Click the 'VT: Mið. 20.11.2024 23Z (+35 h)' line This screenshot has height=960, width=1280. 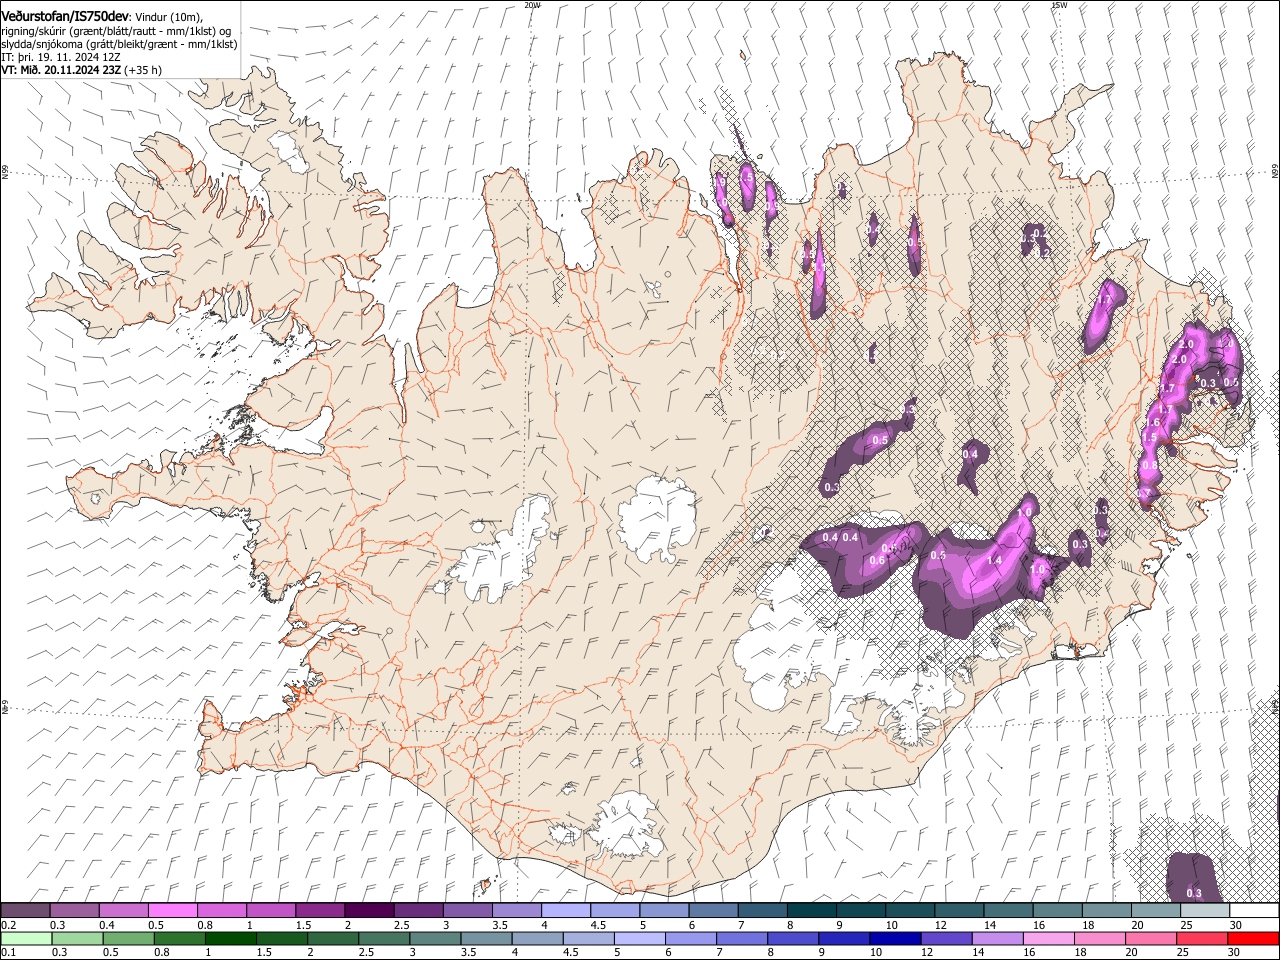point(82,70)
